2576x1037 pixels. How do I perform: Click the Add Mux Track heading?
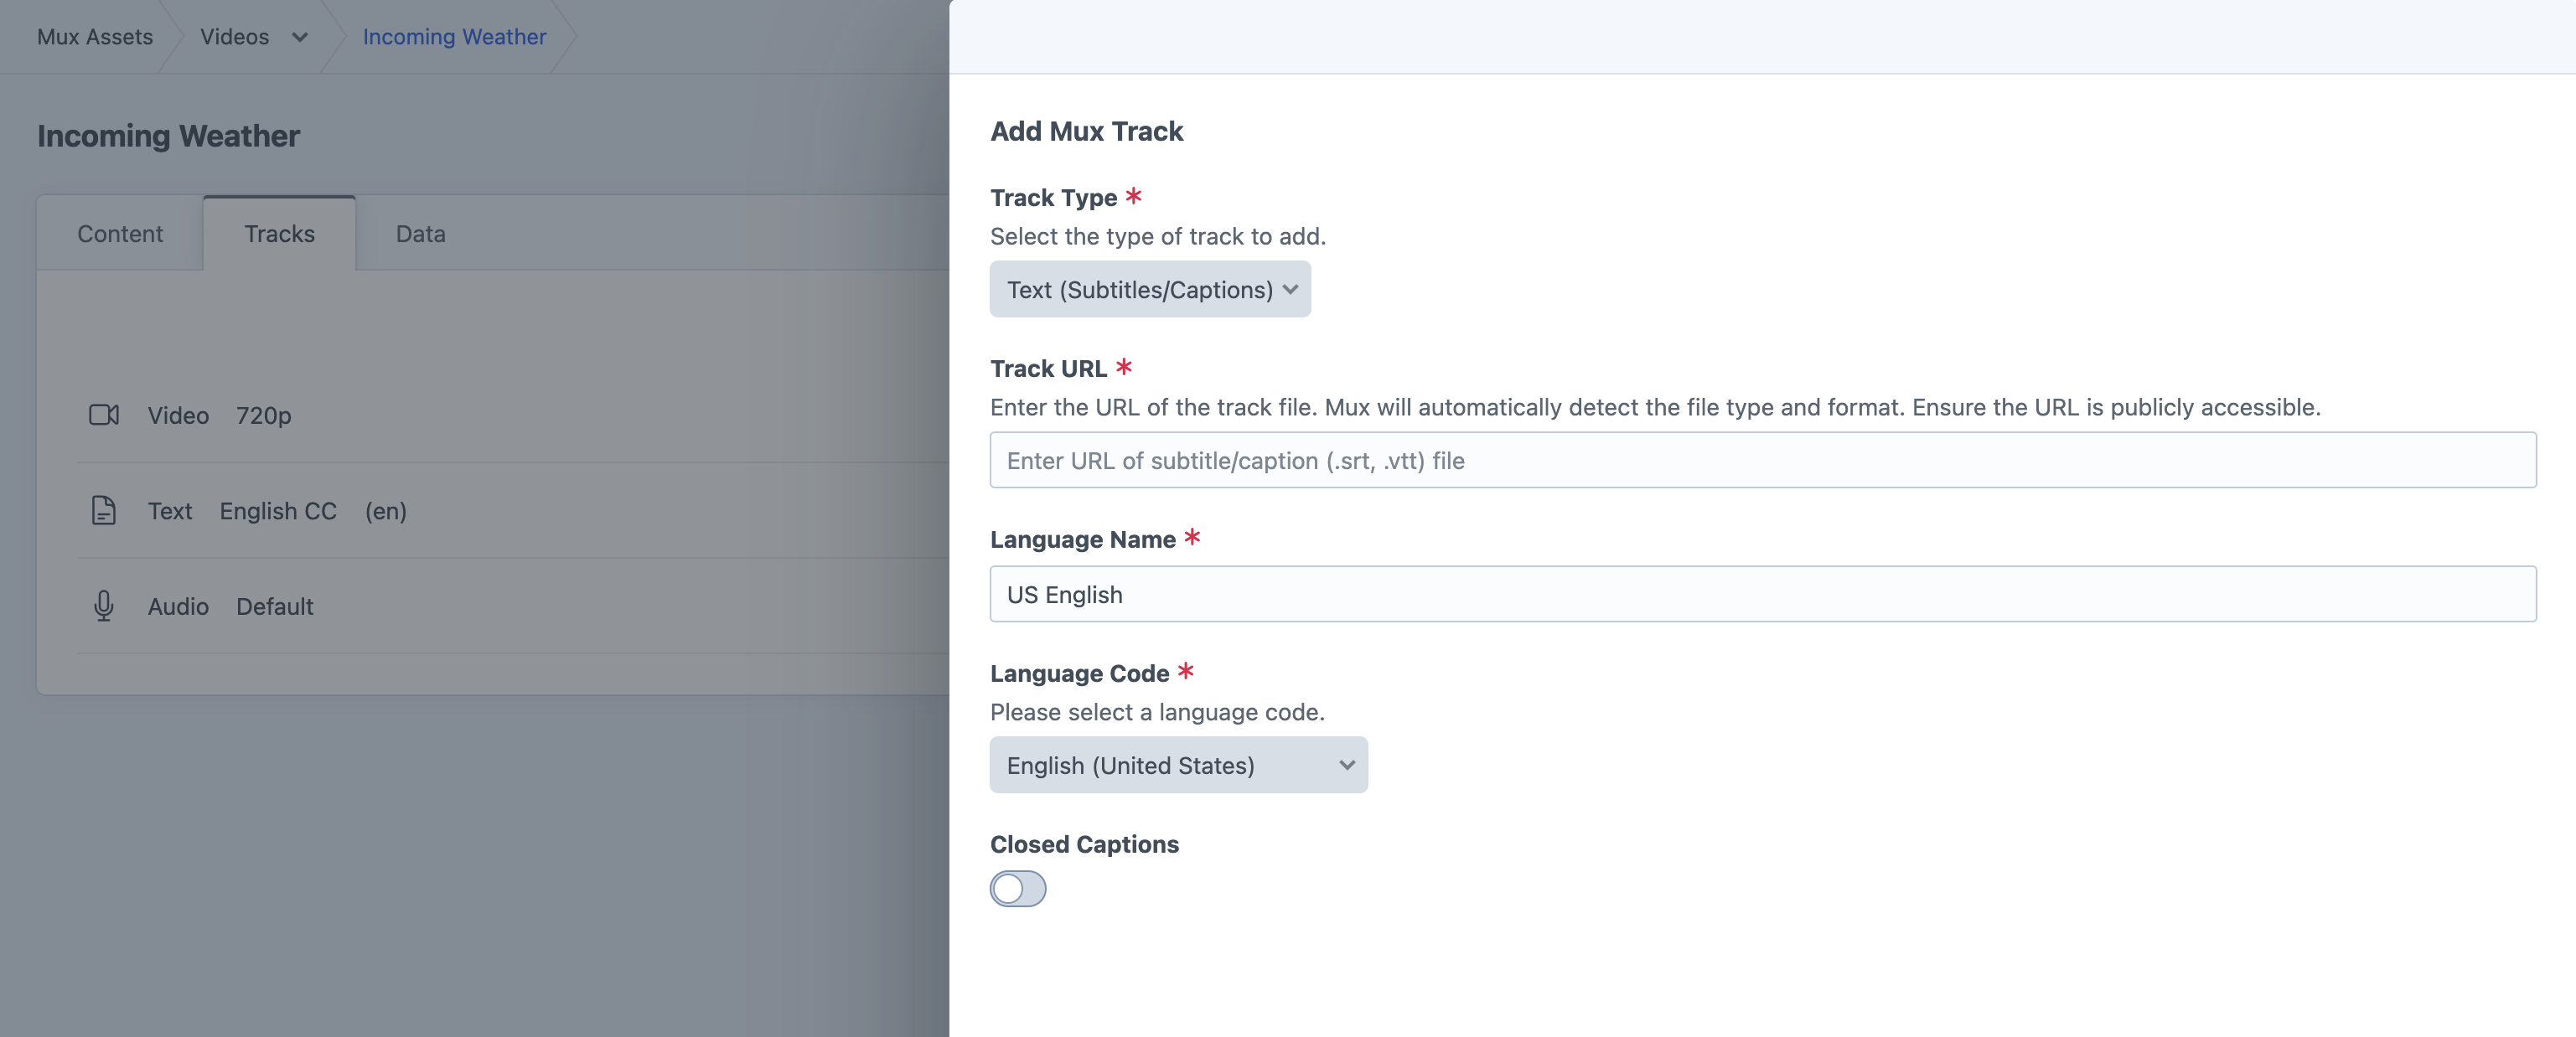(1086, 131)
